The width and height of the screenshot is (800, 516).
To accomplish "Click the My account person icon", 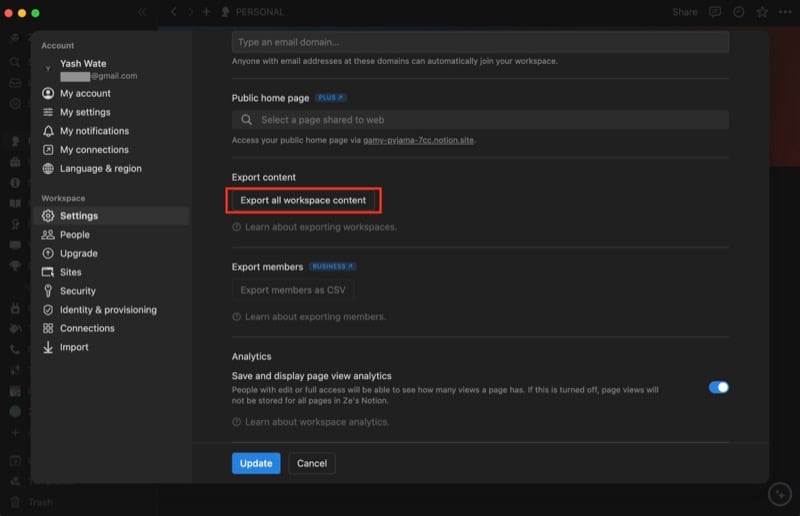I will coord(48,93).
